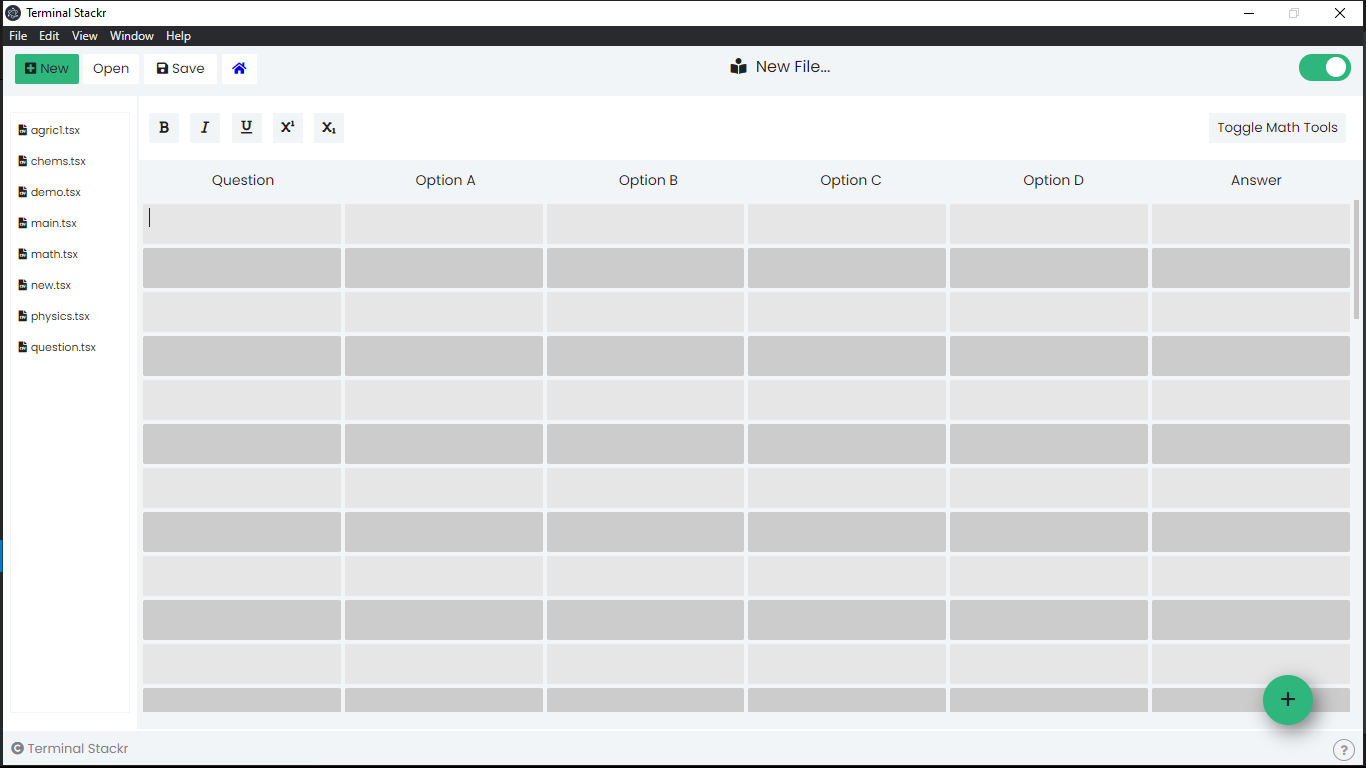
Task: Toggle italic formatting
Action: coord(205,127)
